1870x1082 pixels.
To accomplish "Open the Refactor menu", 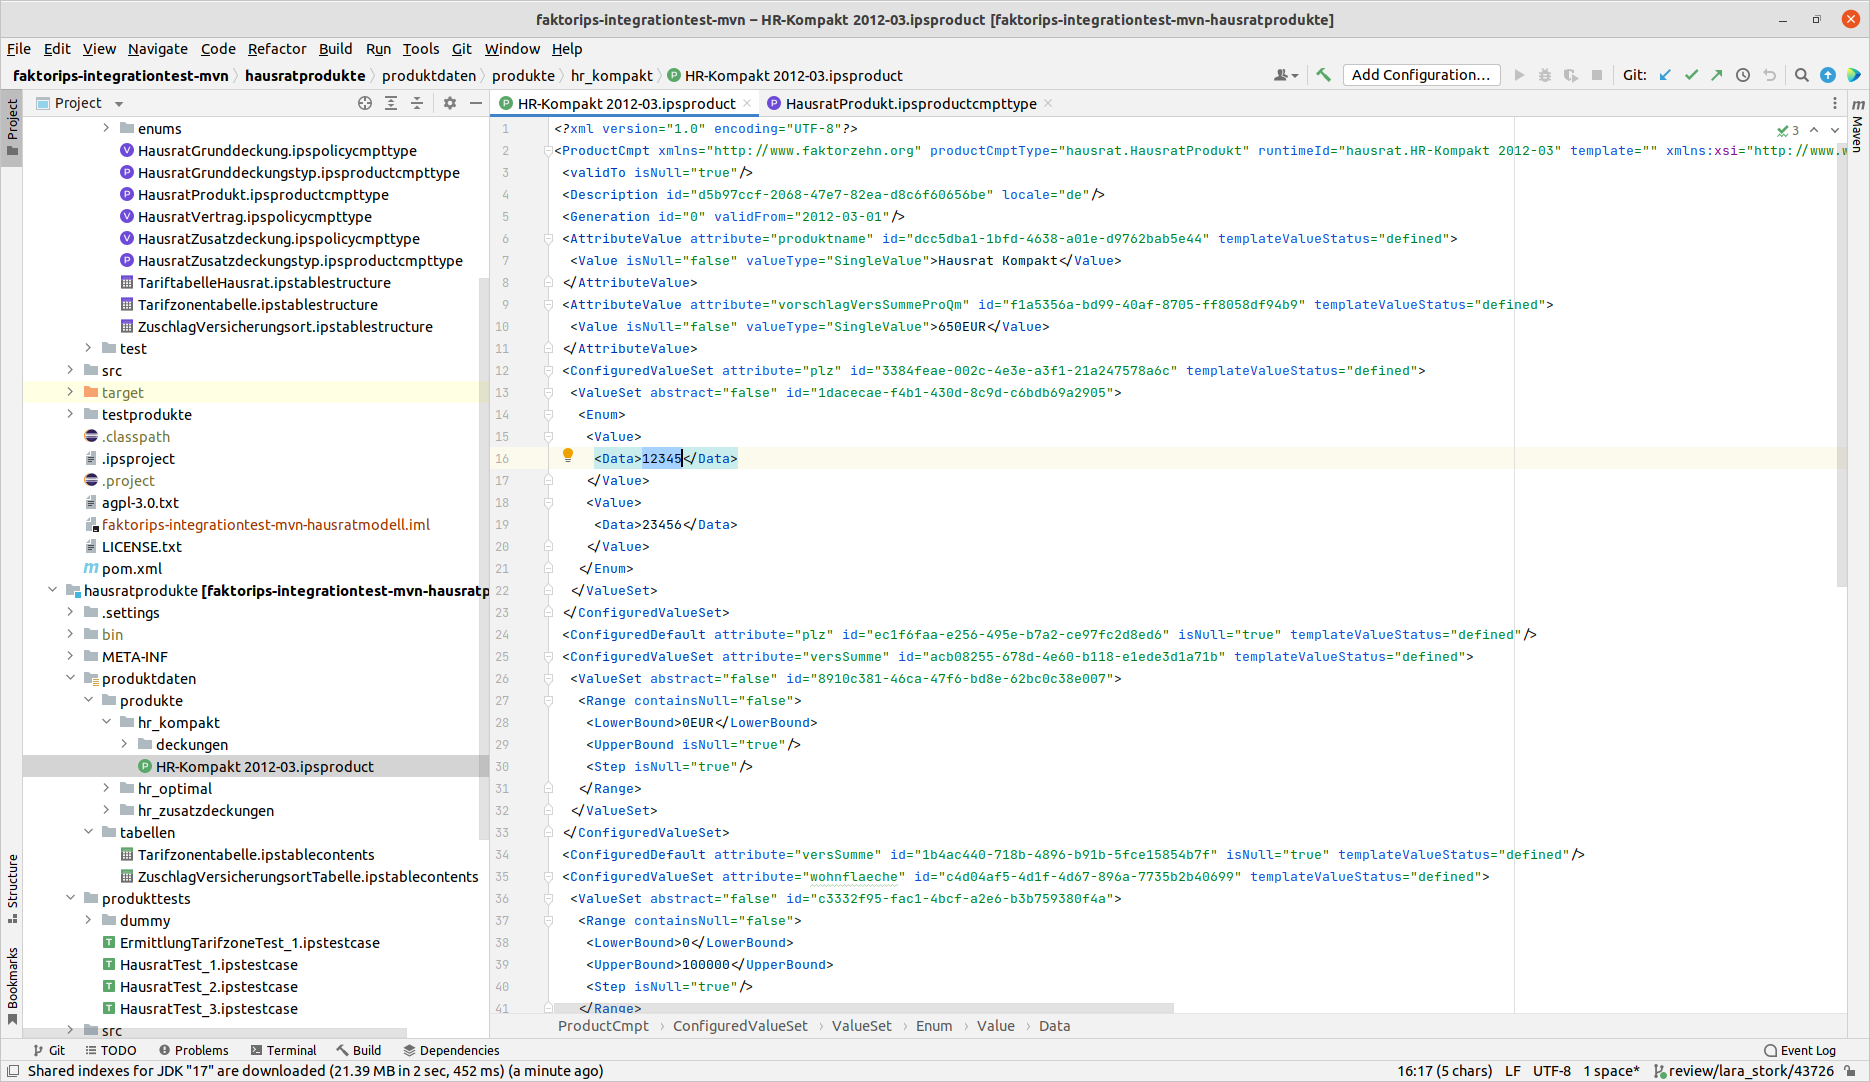I will pos(277,48).
